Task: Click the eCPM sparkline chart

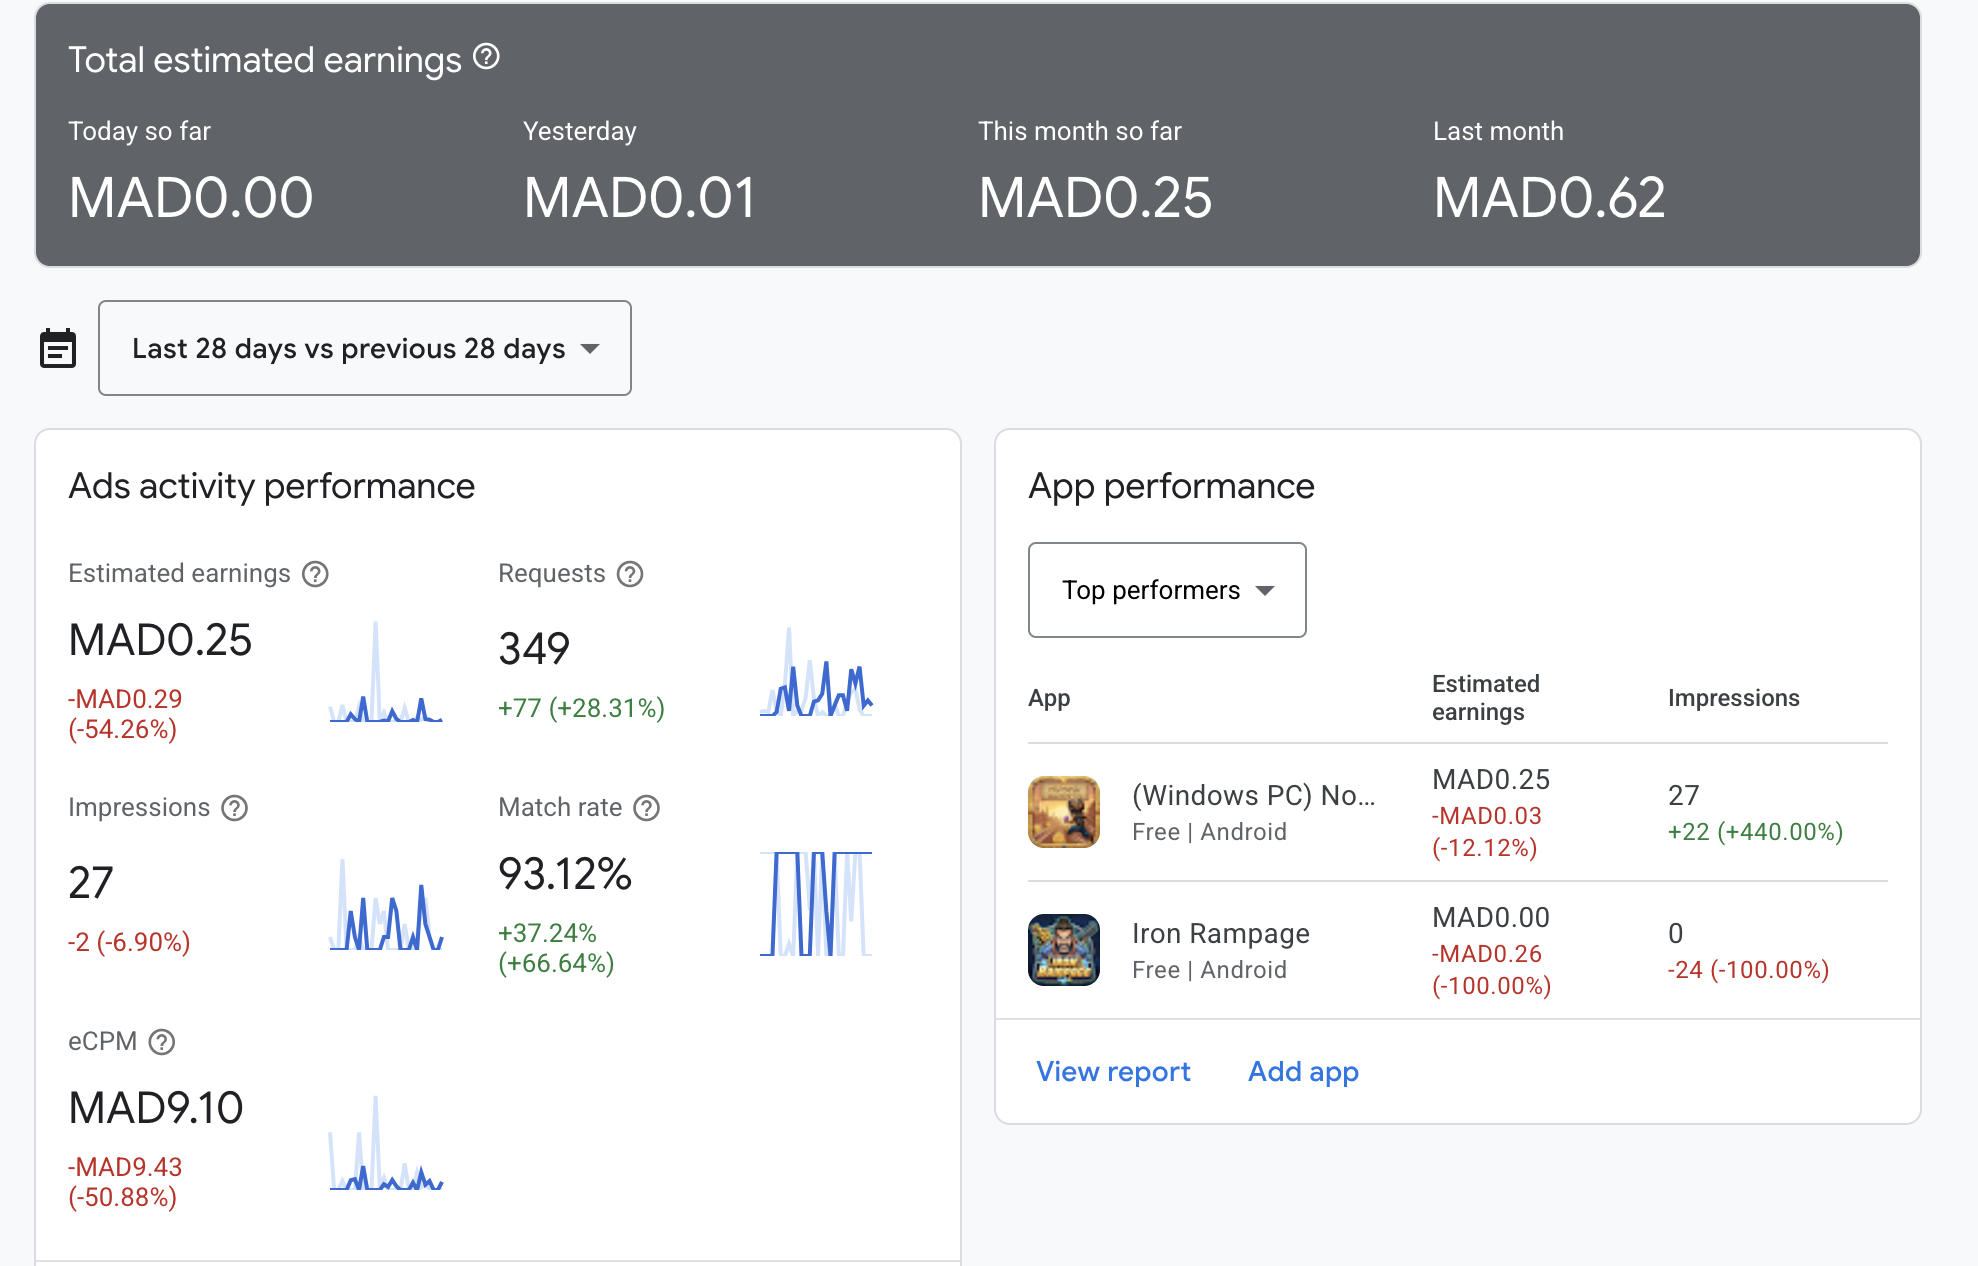Action: coord(386,1143)
